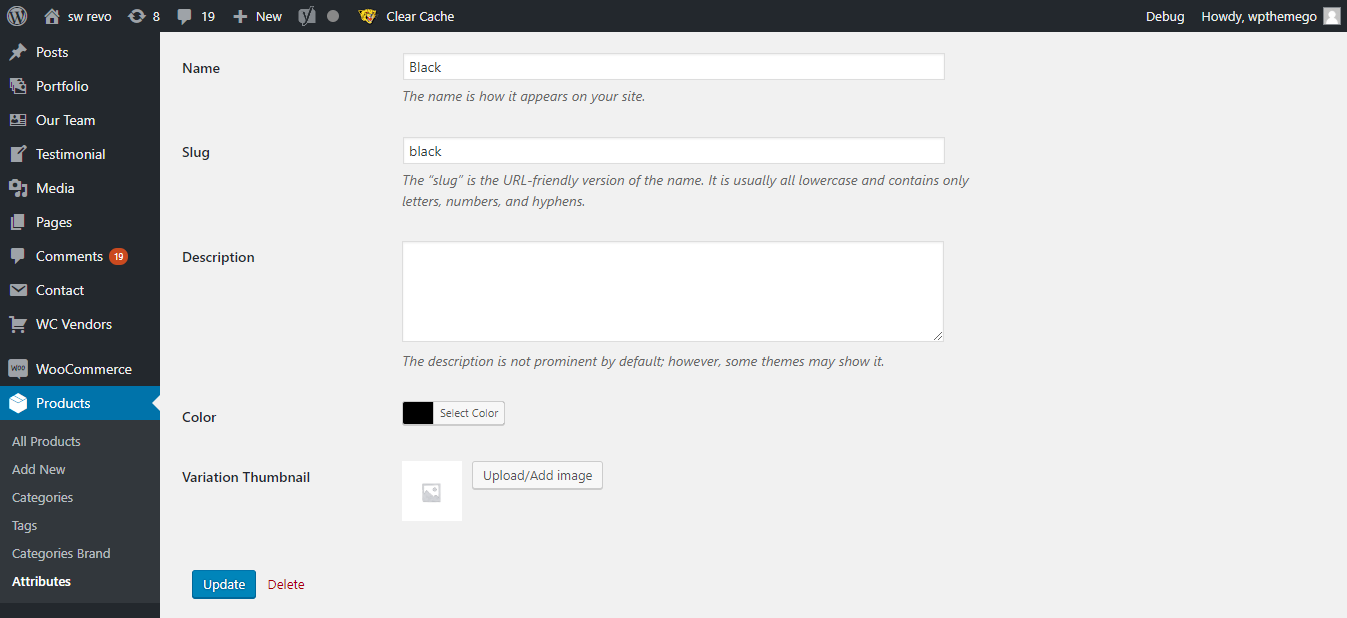Click the black color swatch
Image resolution: width=1347 pixels, height=618 pixels.
(418, 413)
